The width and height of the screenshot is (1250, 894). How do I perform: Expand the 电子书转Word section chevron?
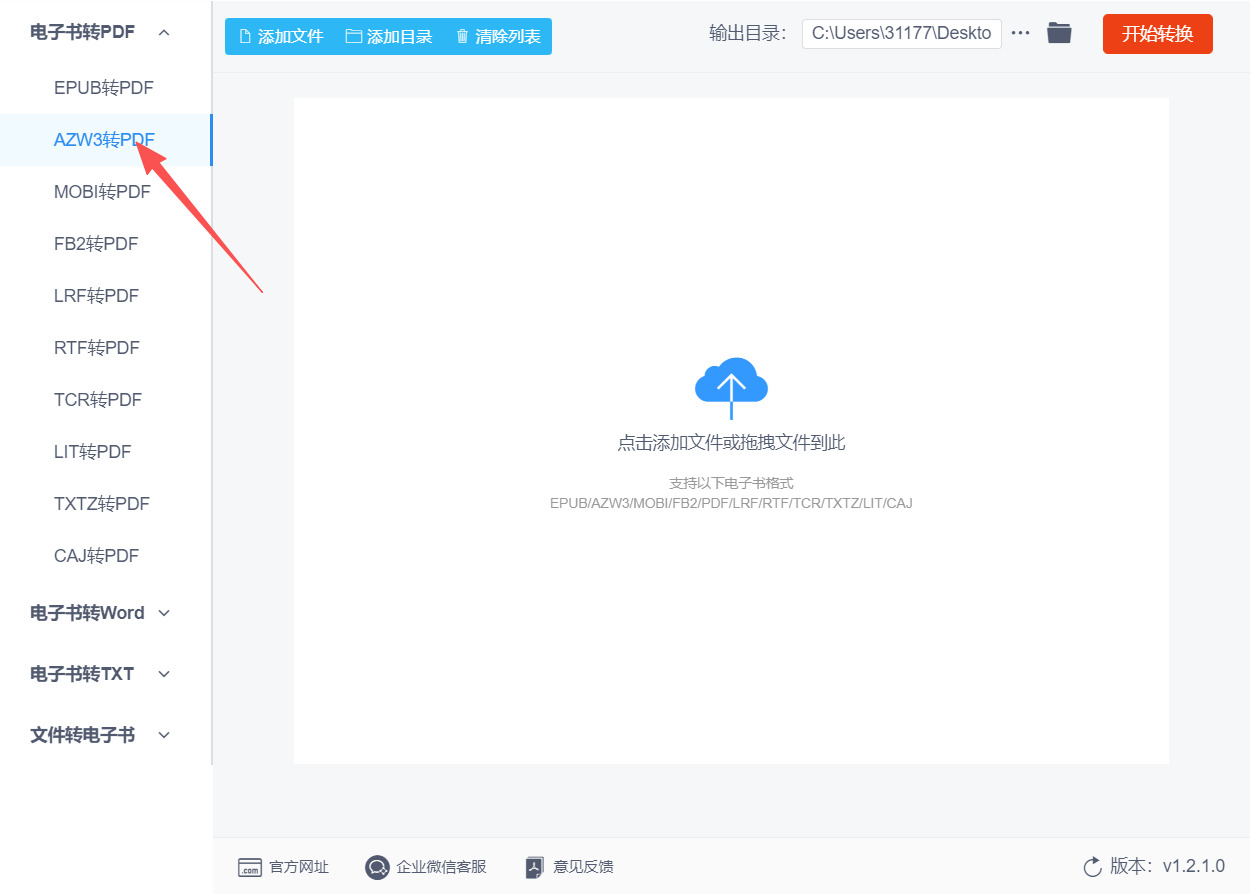pos(165,613)
